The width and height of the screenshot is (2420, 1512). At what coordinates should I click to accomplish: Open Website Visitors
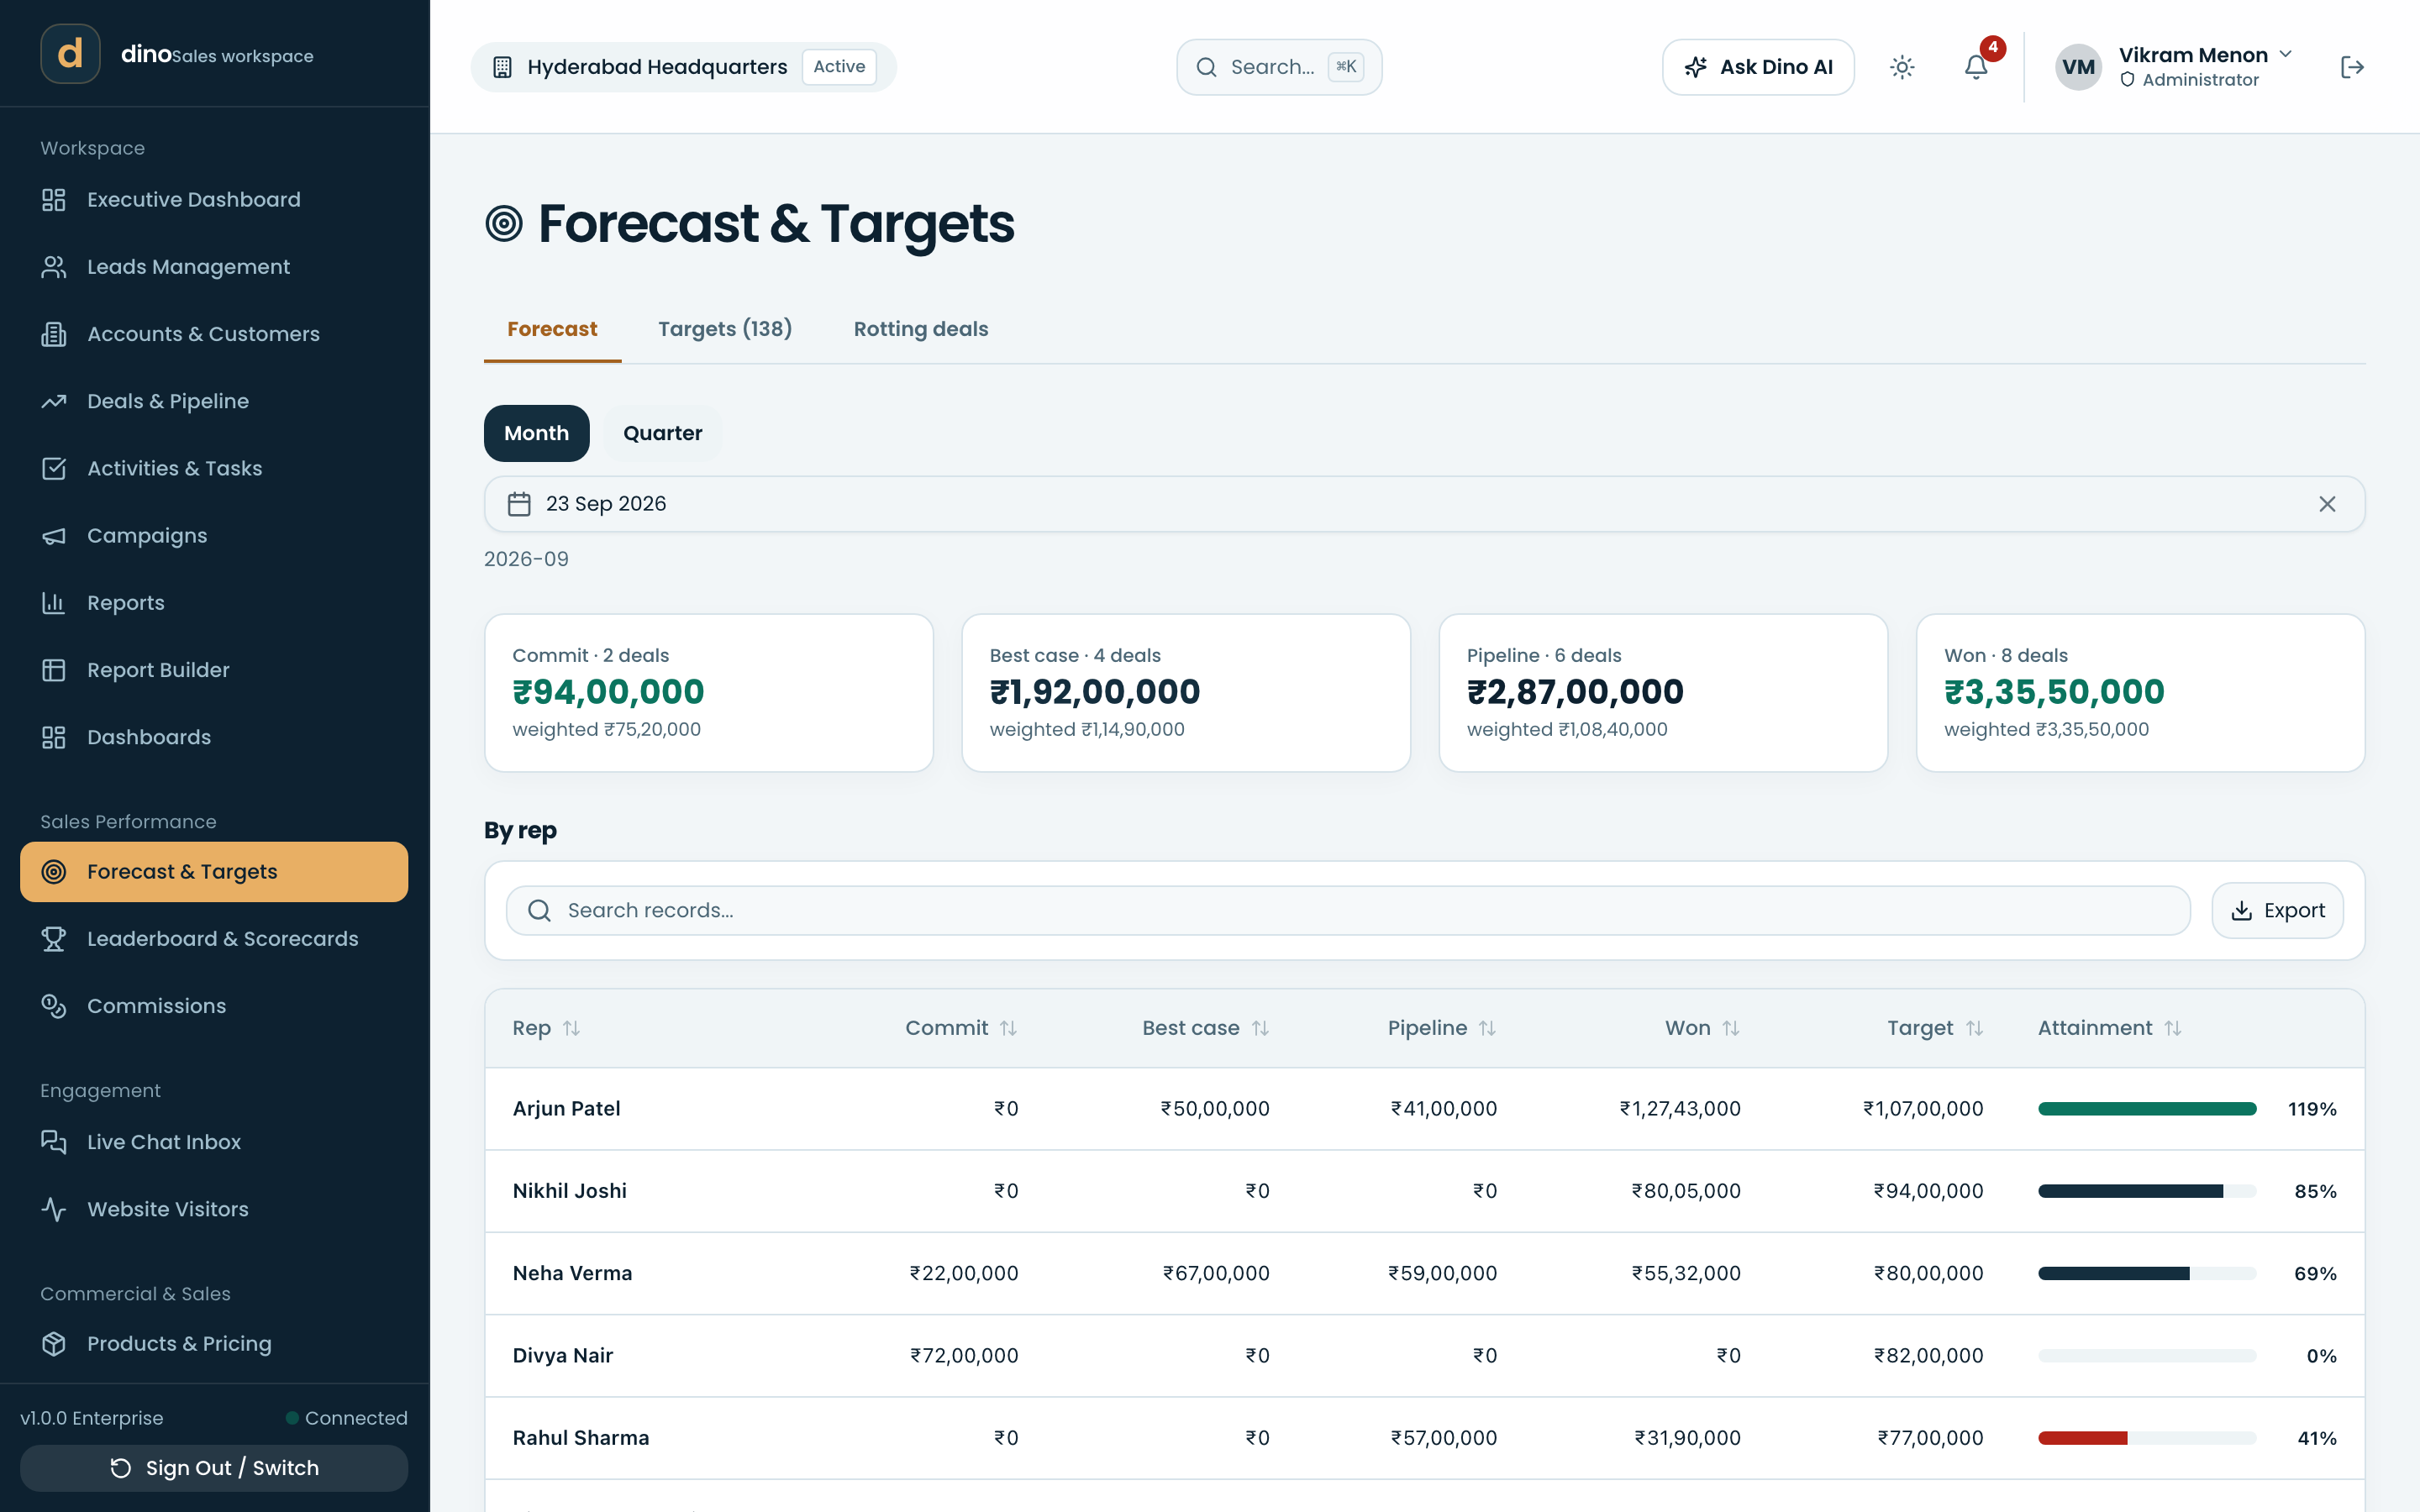click(x=214, y=1209)
